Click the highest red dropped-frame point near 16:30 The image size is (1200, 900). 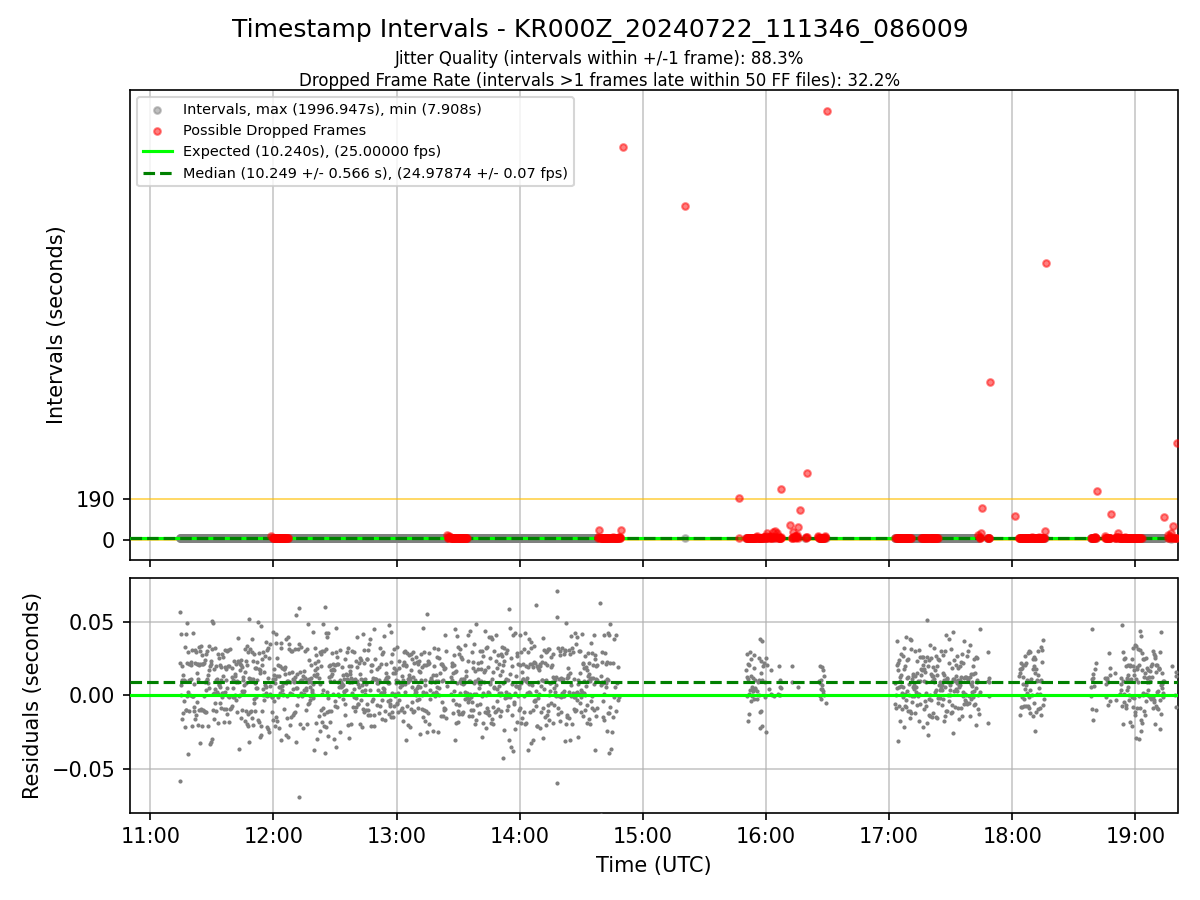pyautogui.click(x=827, y=111)
